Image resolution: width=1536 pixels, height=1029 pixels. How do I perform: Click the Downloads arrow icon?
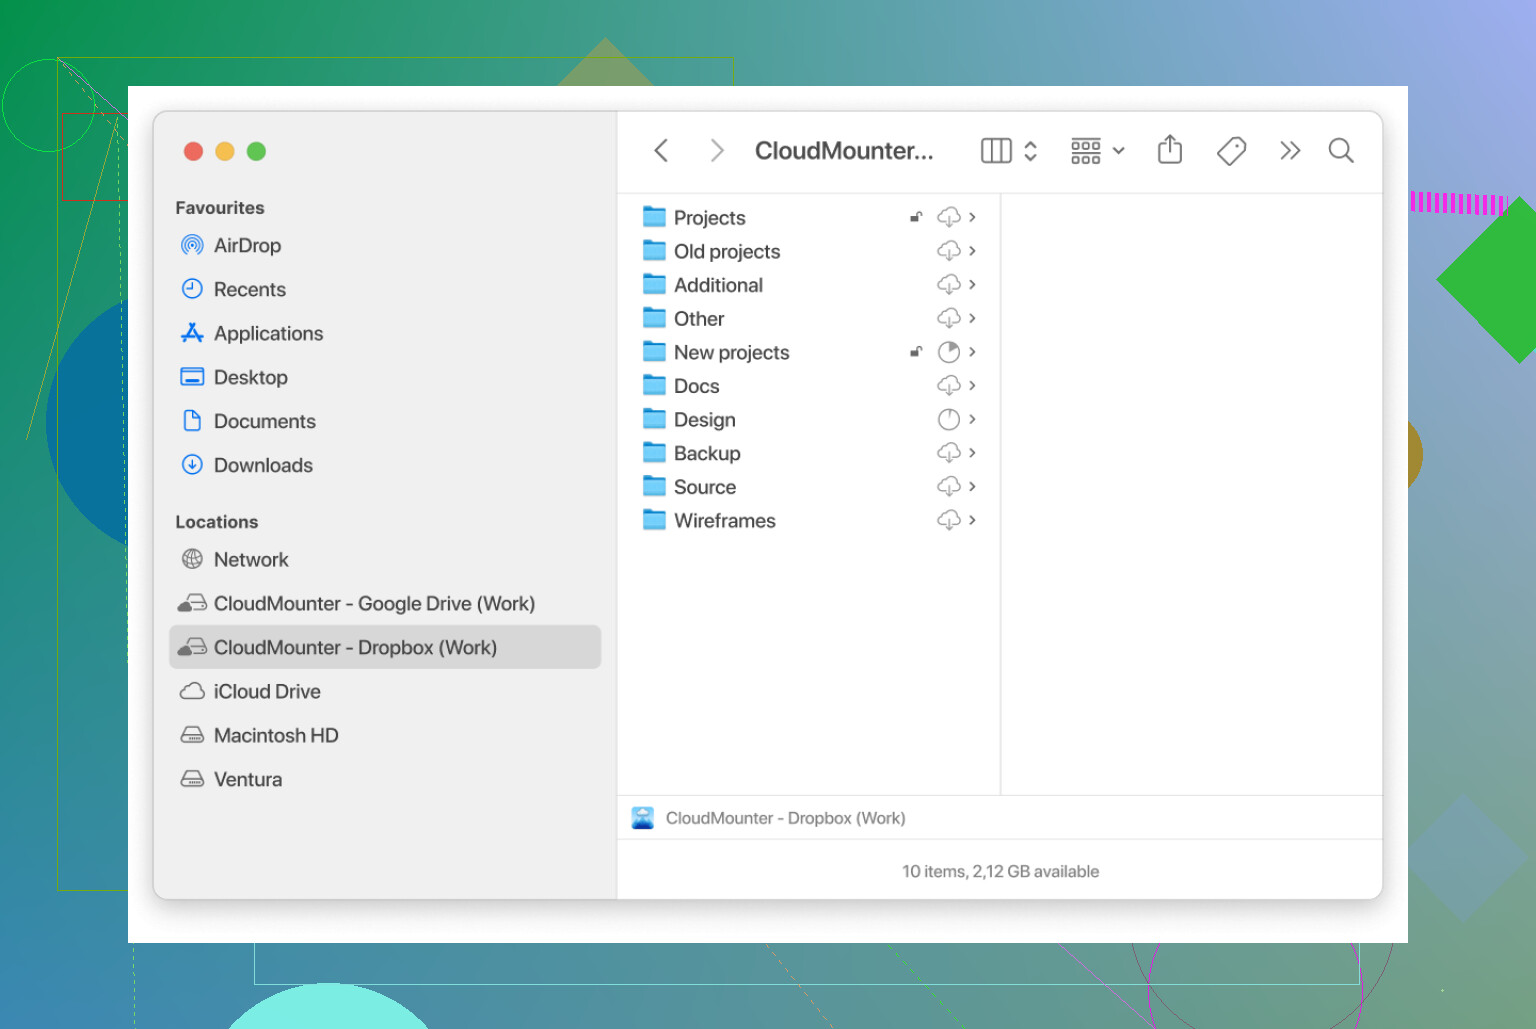tap(192, 465)
